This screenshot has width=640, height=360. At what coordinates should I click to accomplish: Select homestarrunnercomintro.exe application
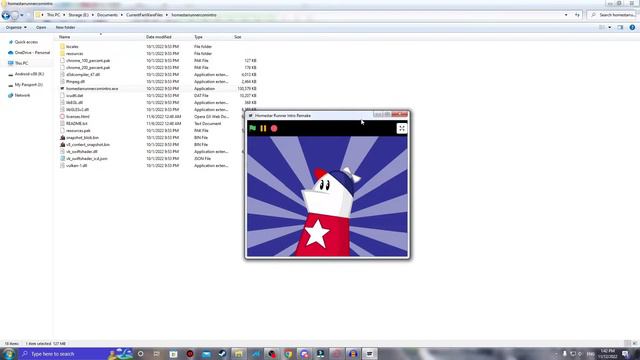pyautogui.click(x=92, y=89)
